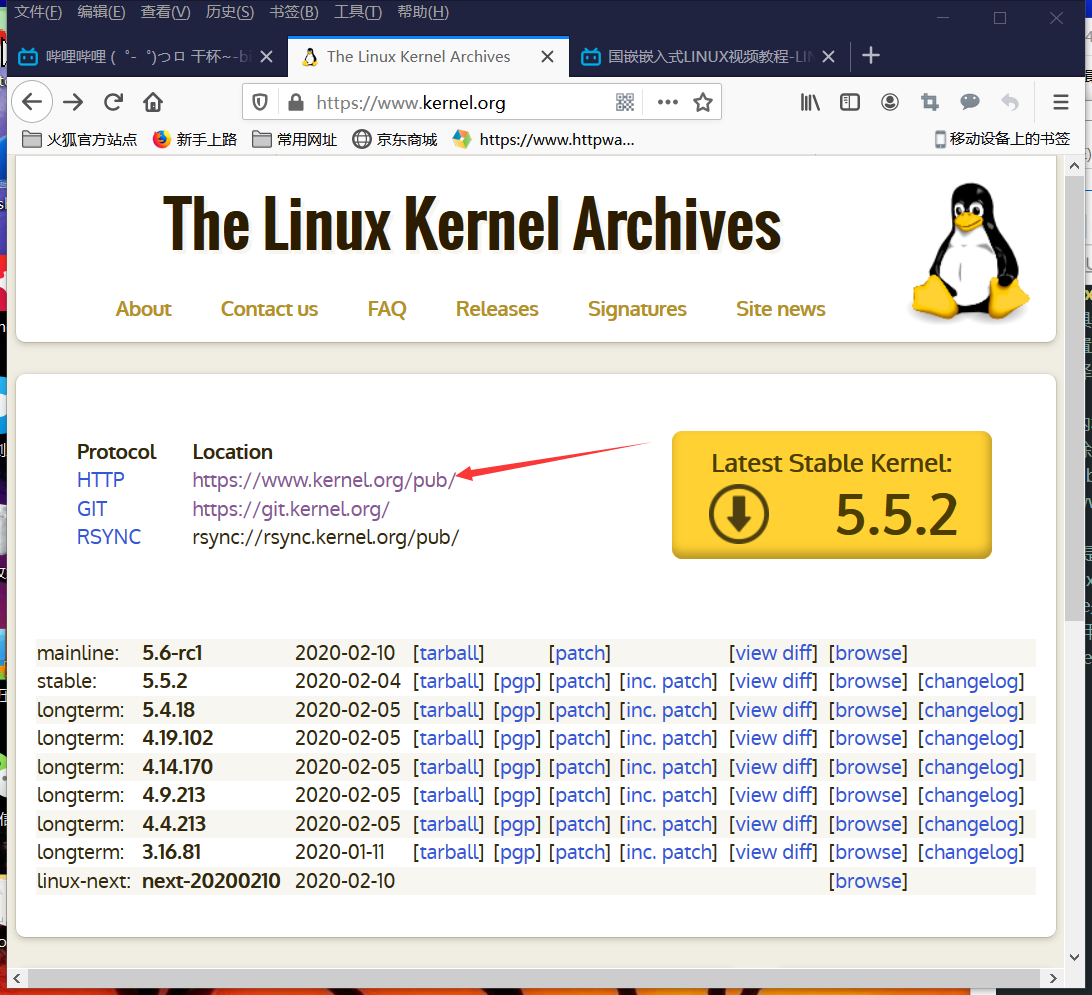The width and height of the screenshot is (1092, 995).
Task: Show tracking protection shield info
Action: pos(260,102)
